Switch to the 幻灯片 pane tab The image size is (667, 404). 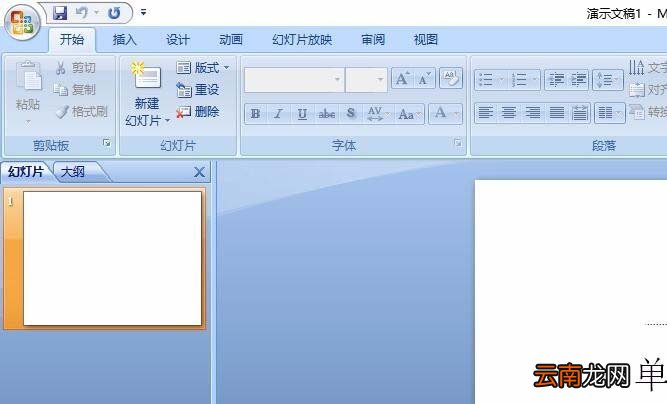(x=26, y=172)
